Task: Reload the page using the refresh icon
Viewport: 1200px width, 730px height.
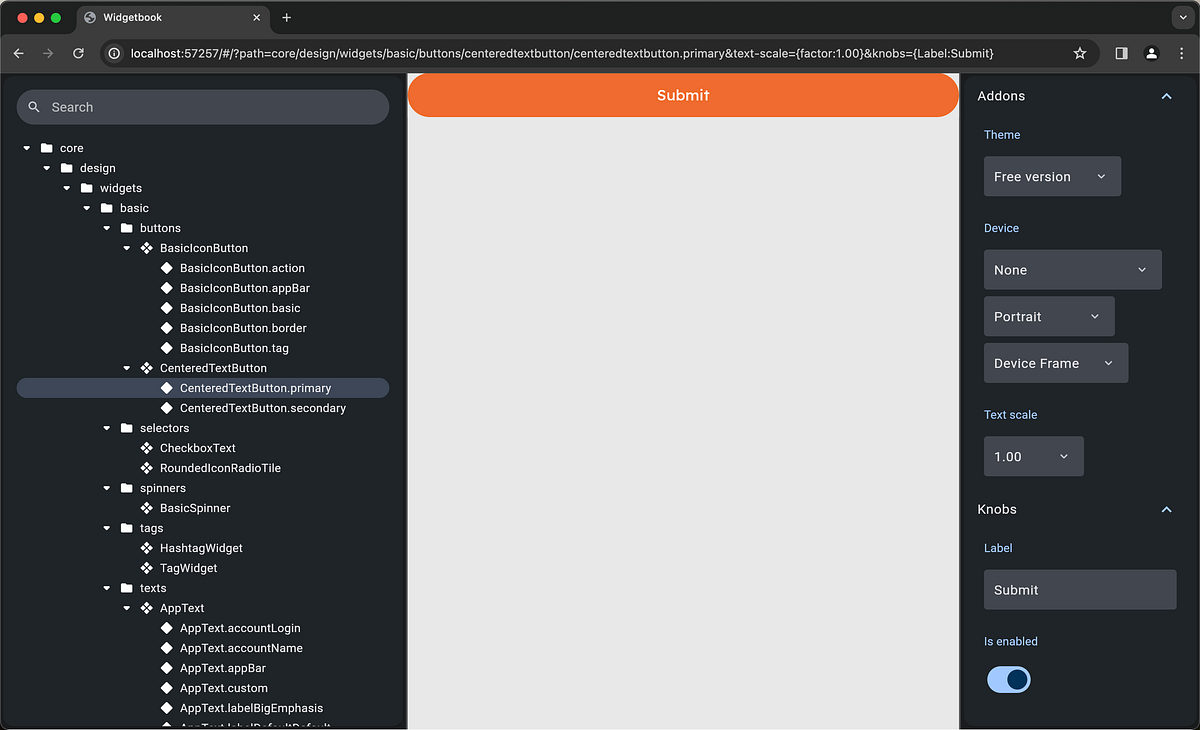Action: click(x=78, y=53)
